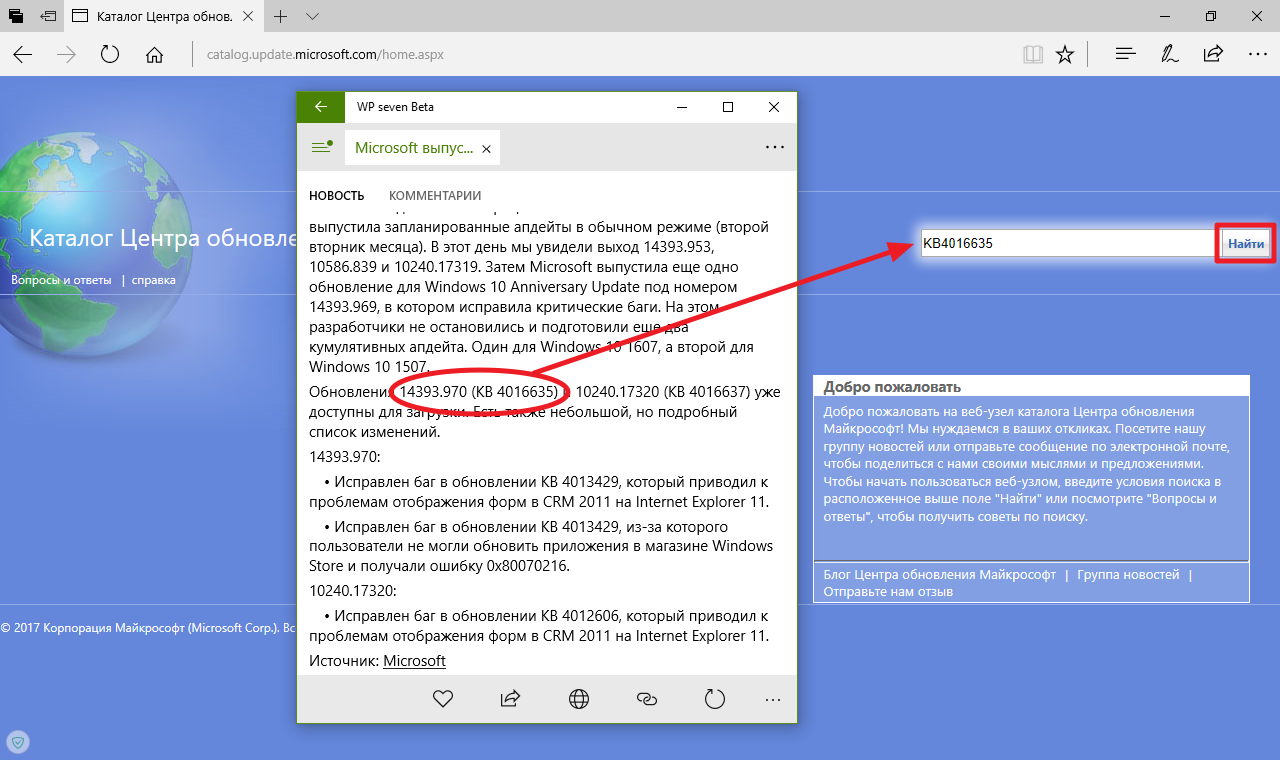
Task: Click the green back arrow in WP seven Beta
Action: 320,107
